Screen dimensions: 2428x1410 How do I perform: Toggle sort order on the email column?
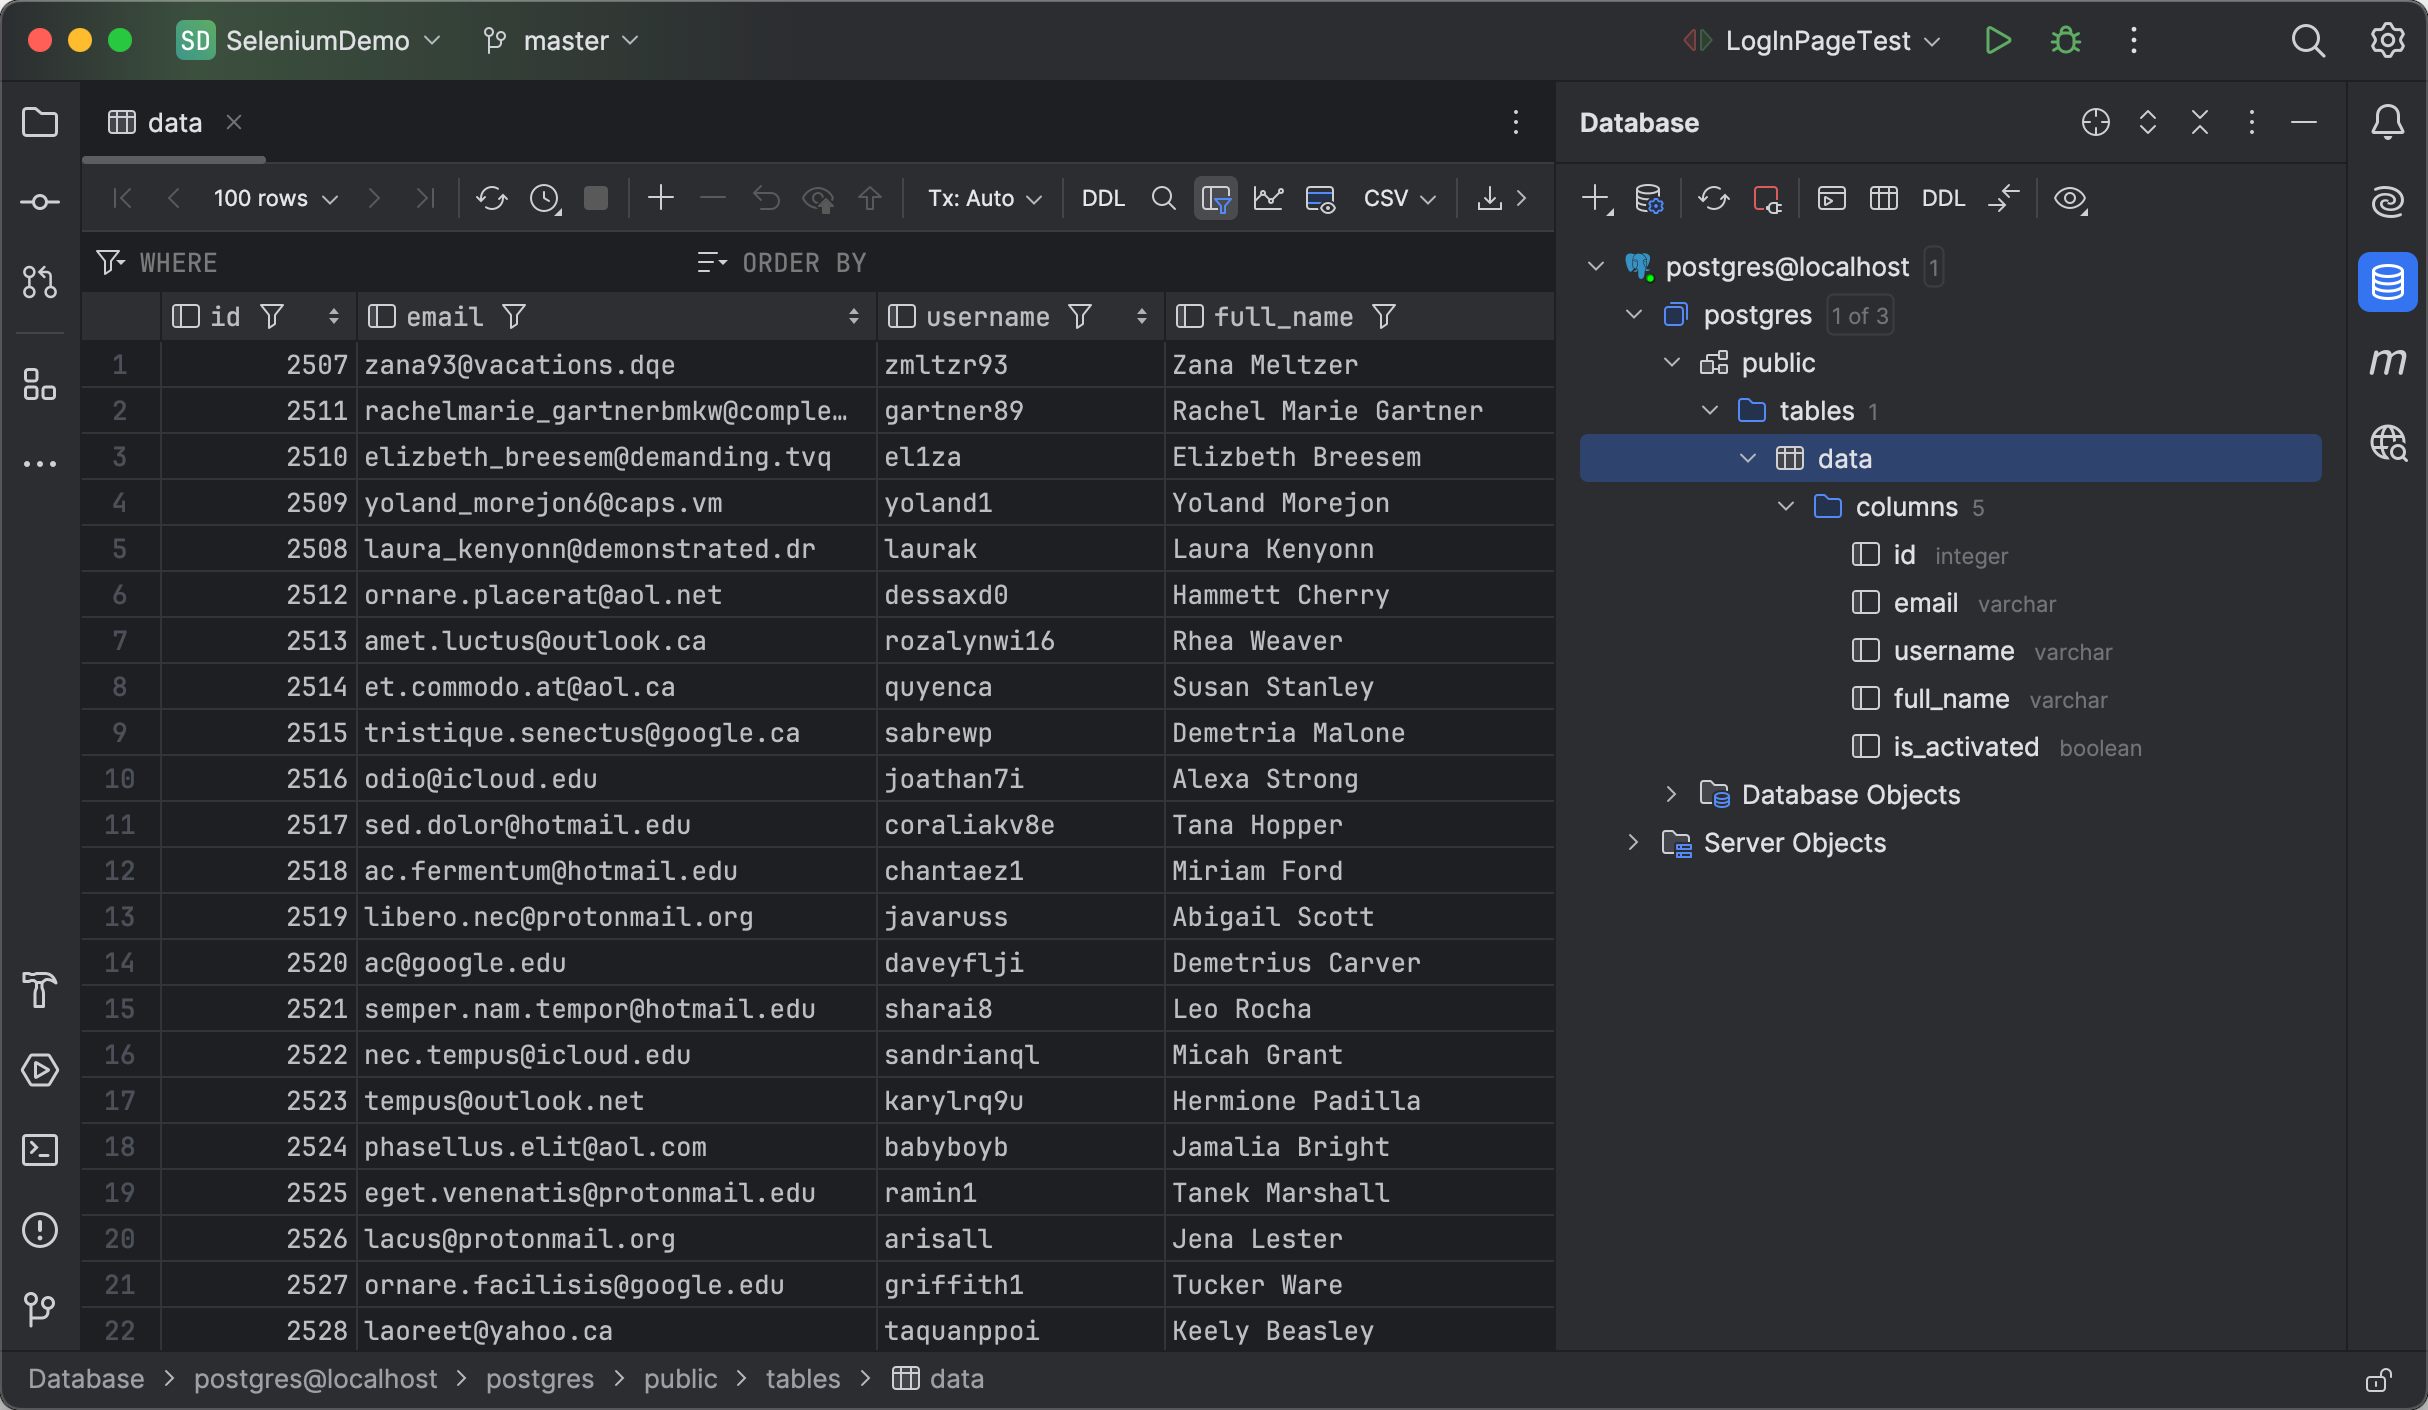(x=853, y=317)
